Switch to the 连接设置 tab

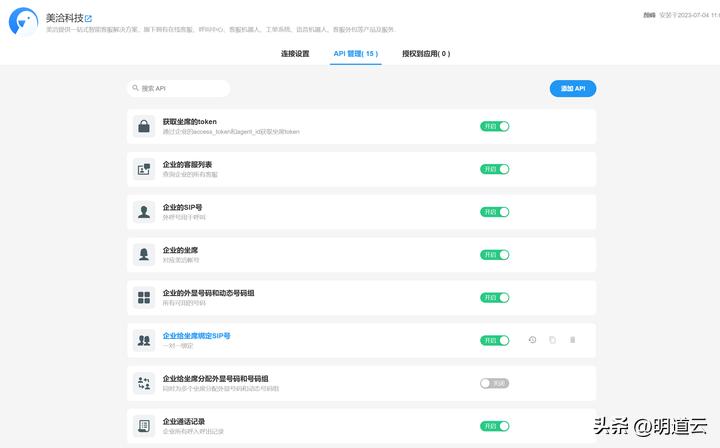295,54
